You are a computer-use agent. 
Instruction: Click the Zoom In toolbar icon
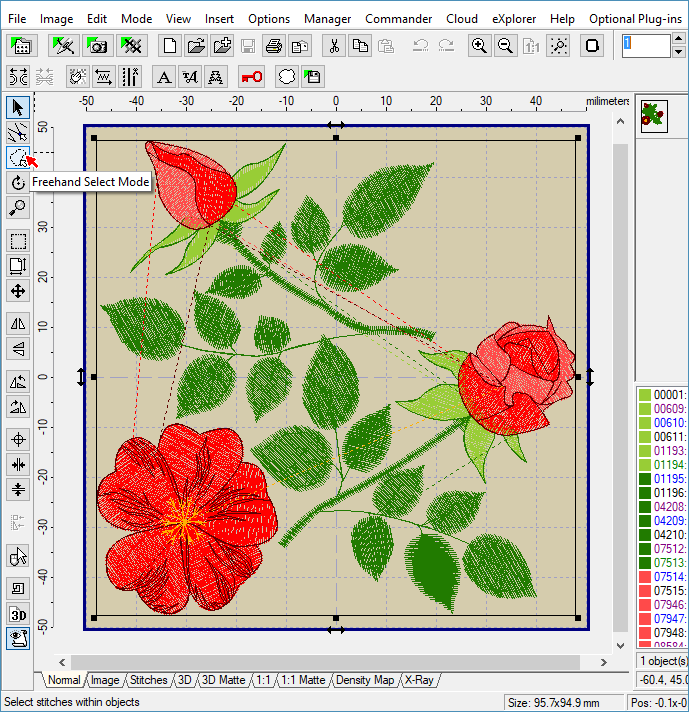[x=480, y=46]
